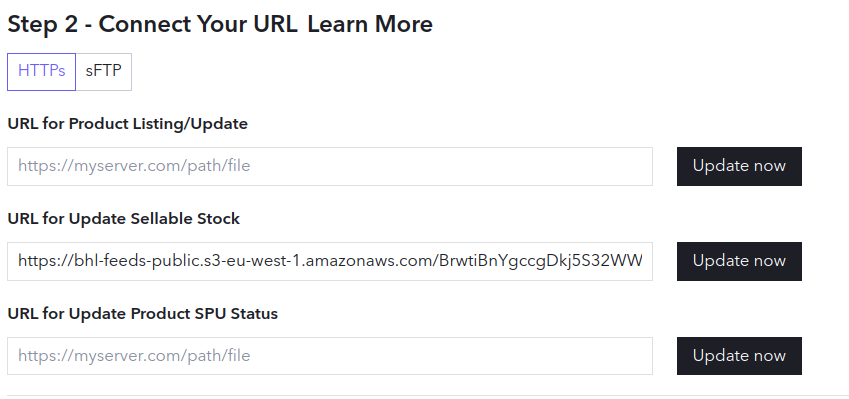Activate the purple-outlined HTTPs option
The height and width of the screenshot is (399, 849).
pyautogui.click(x=41, y=71)
